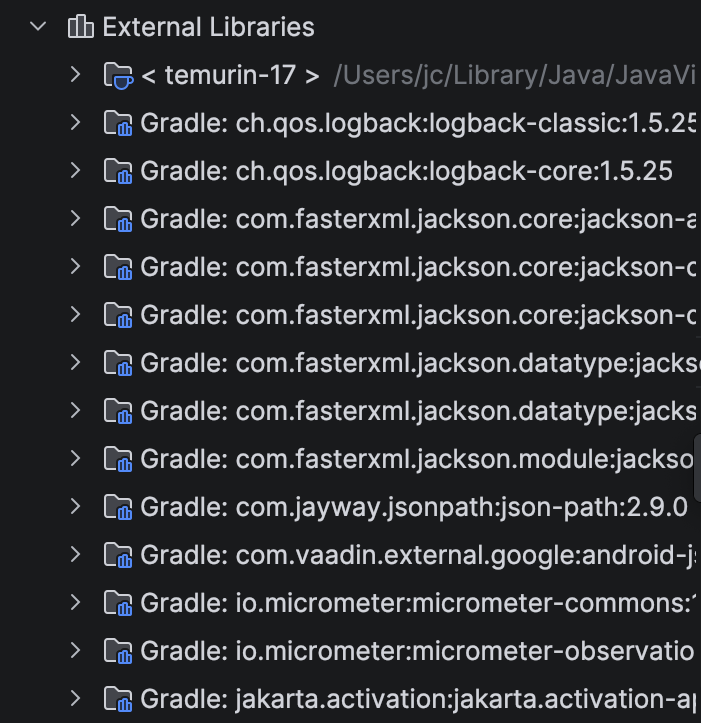Click the jakarta.activation library folder icon

(118, 699)
